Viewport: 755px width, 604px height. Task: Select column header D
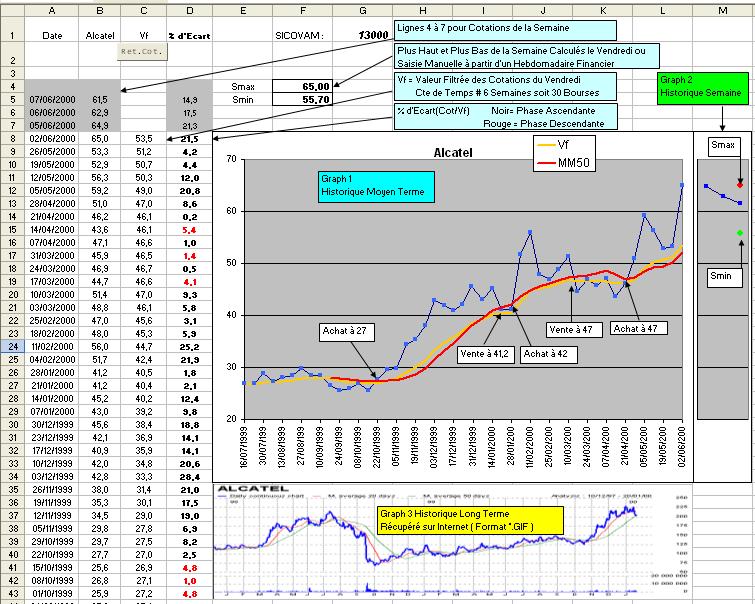click(190, 11)
